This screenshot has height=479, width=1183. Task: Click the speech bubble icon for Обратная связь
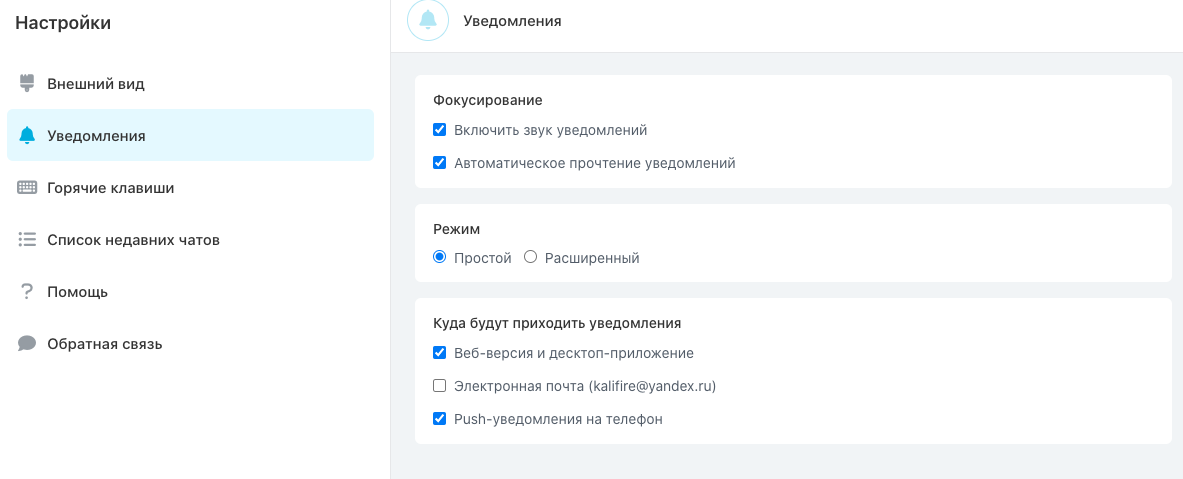click(27, 343)
